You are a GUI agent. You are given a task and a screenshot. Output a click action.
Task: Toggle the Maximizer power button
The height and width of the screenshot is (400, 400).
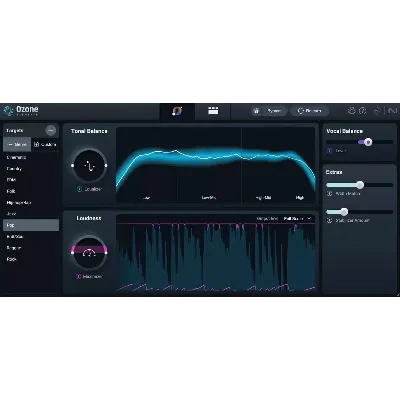(79, 276)
